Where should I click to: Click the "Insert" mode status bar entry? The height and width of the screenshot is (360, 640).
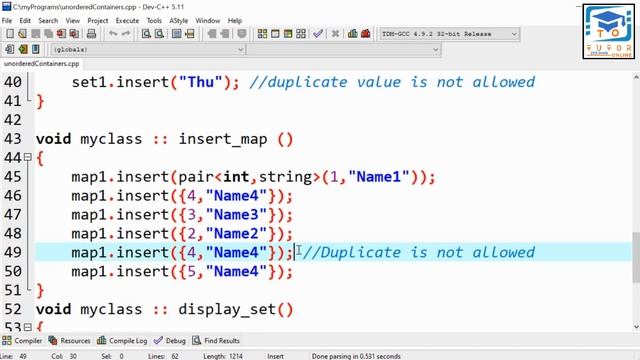[x=275, y=356]
